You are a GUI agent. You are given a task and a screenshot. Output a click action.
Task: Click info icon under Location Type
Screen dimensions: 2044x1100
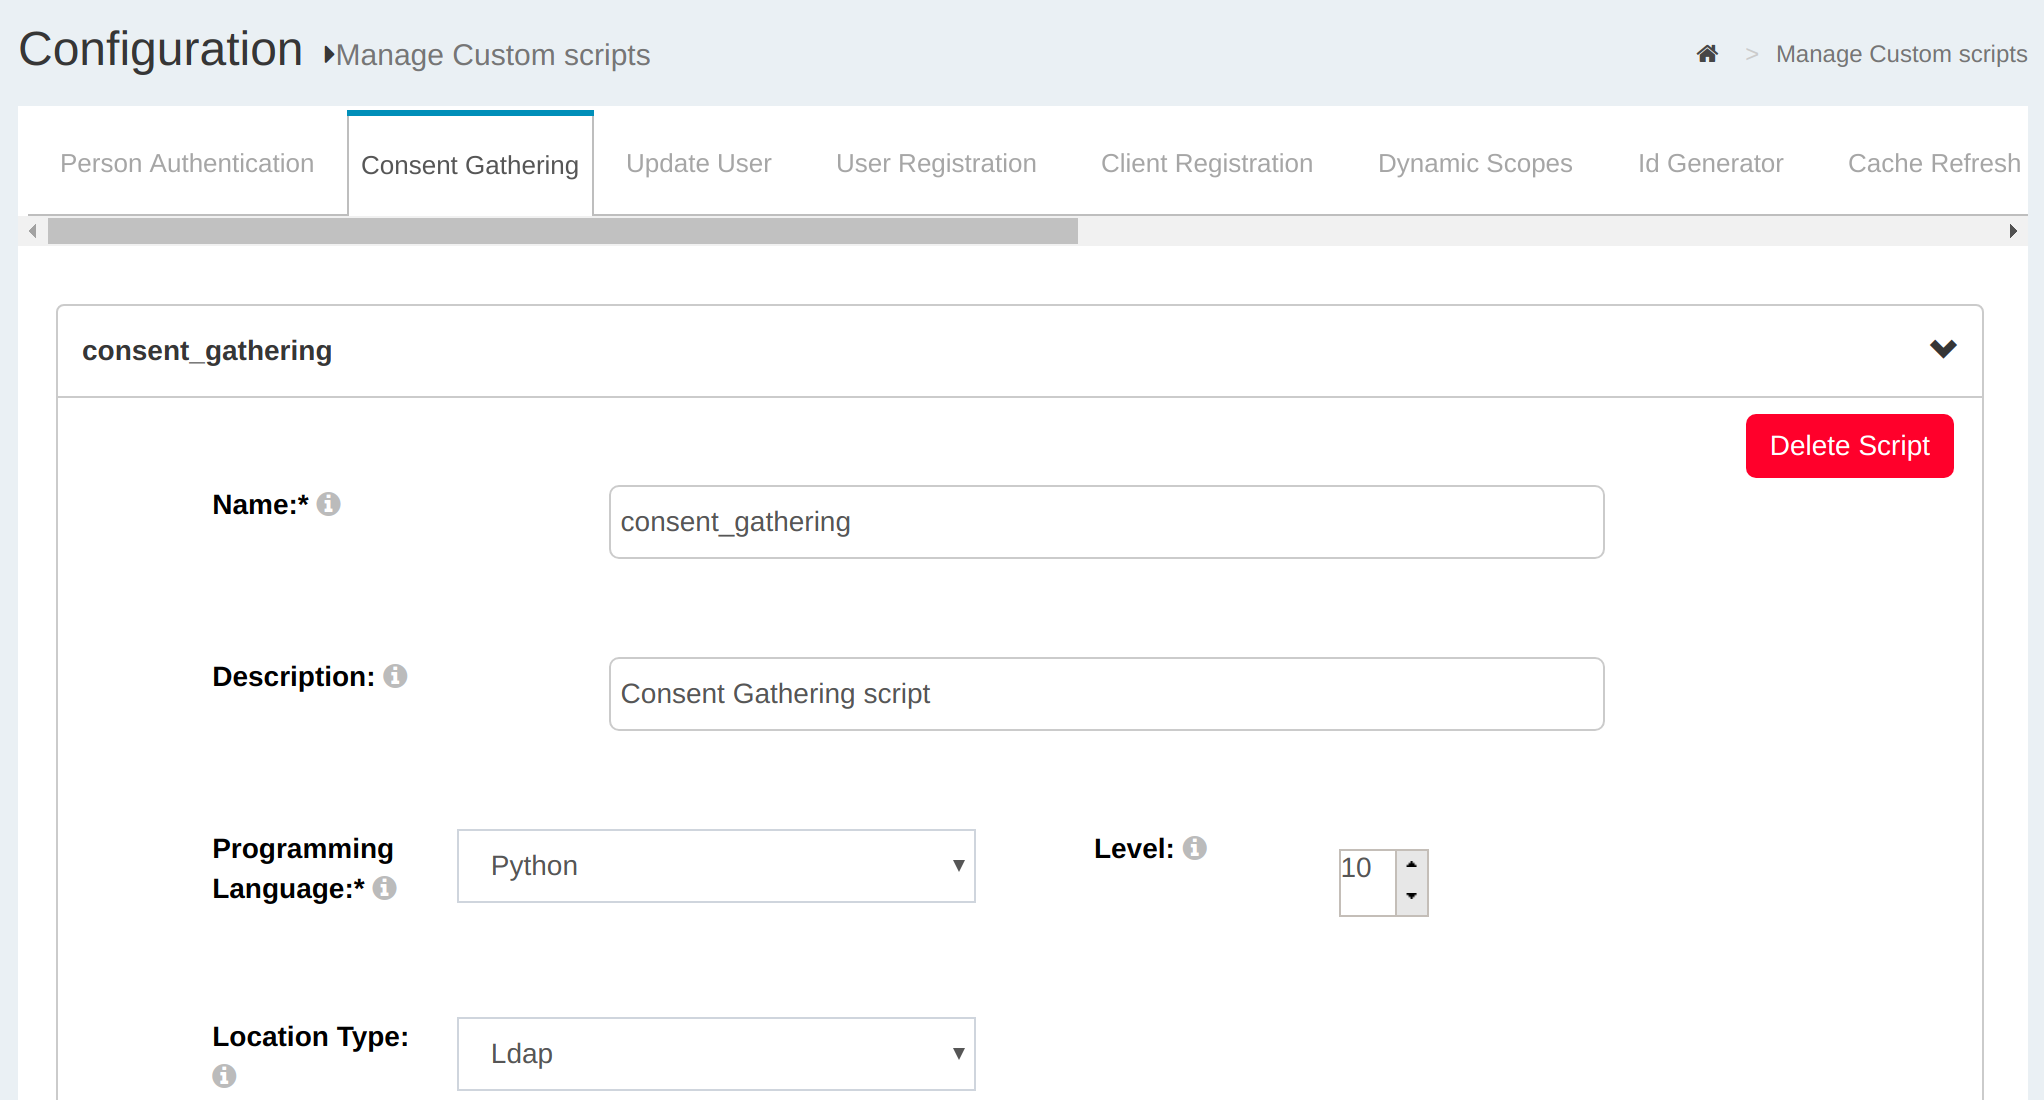pyautogui.click(x=224, y=1075)
